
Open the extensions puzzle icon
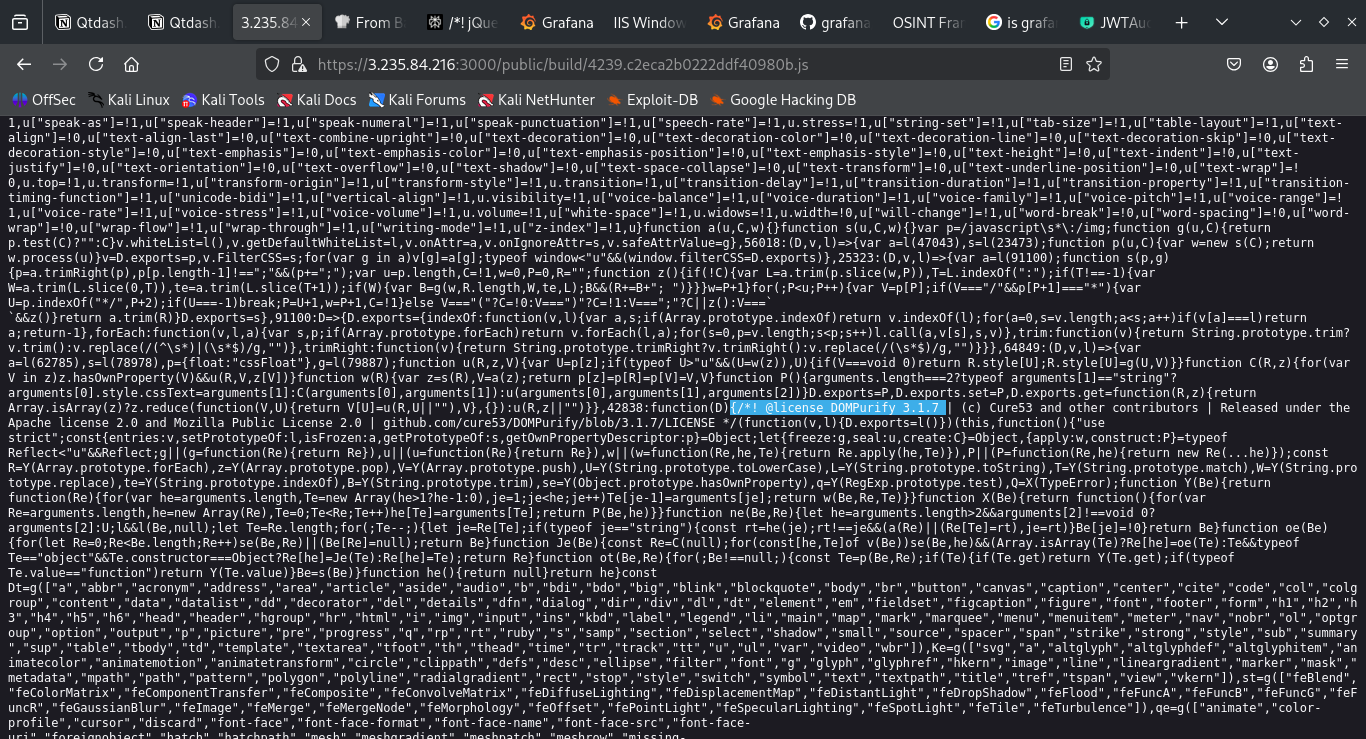(x=1306, y=64)
